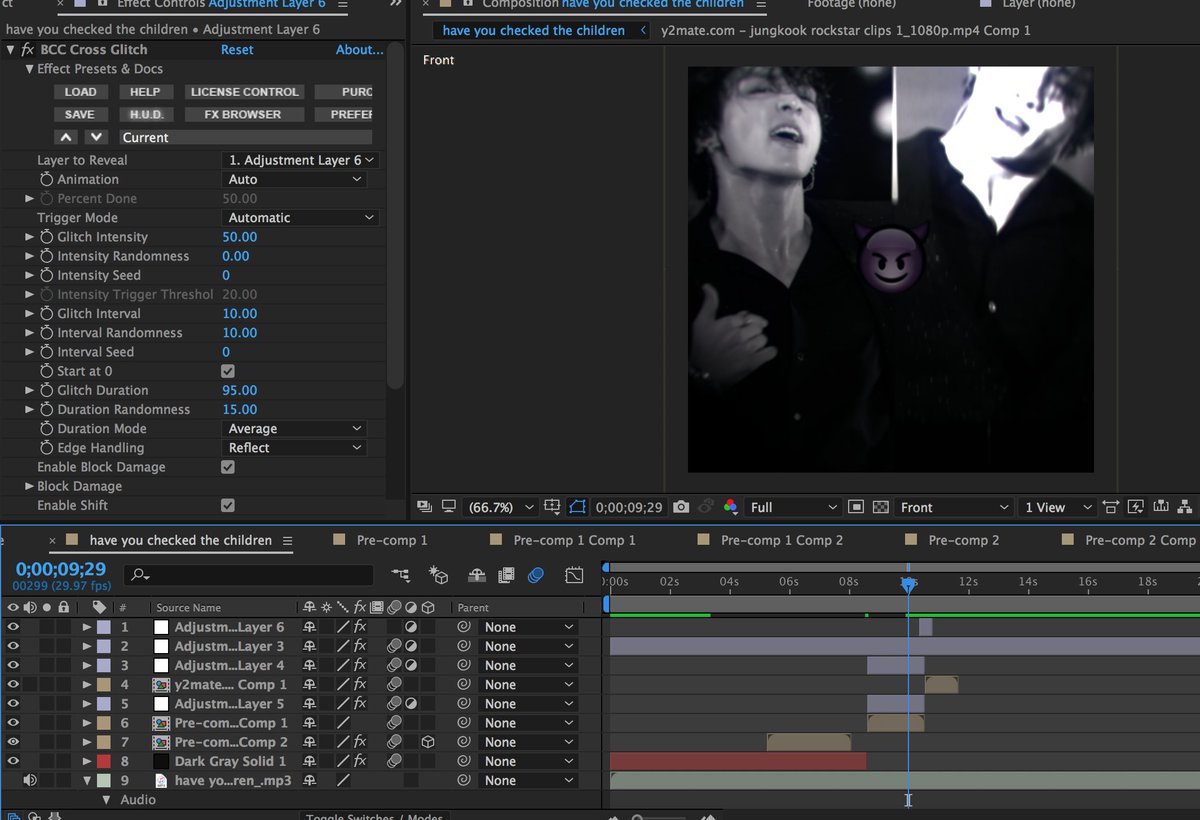Click the HELP button
The height and width of the screenshot is (820, 1200).
click(x=145, y=92)
